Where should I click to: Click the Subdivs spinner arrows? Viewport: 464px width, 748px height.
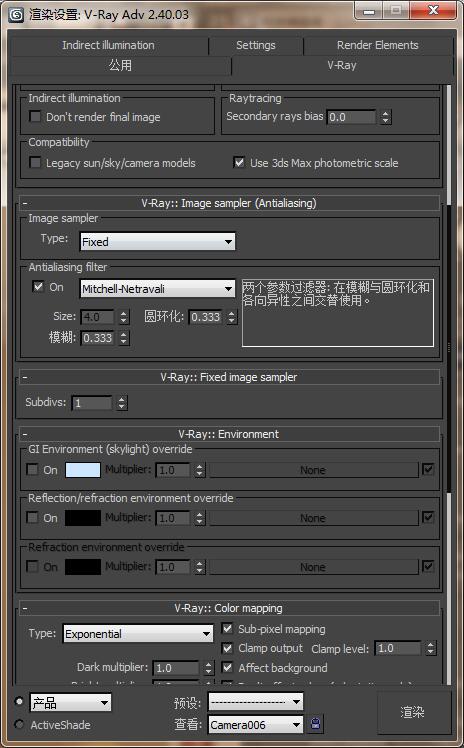tap(122, 403)
